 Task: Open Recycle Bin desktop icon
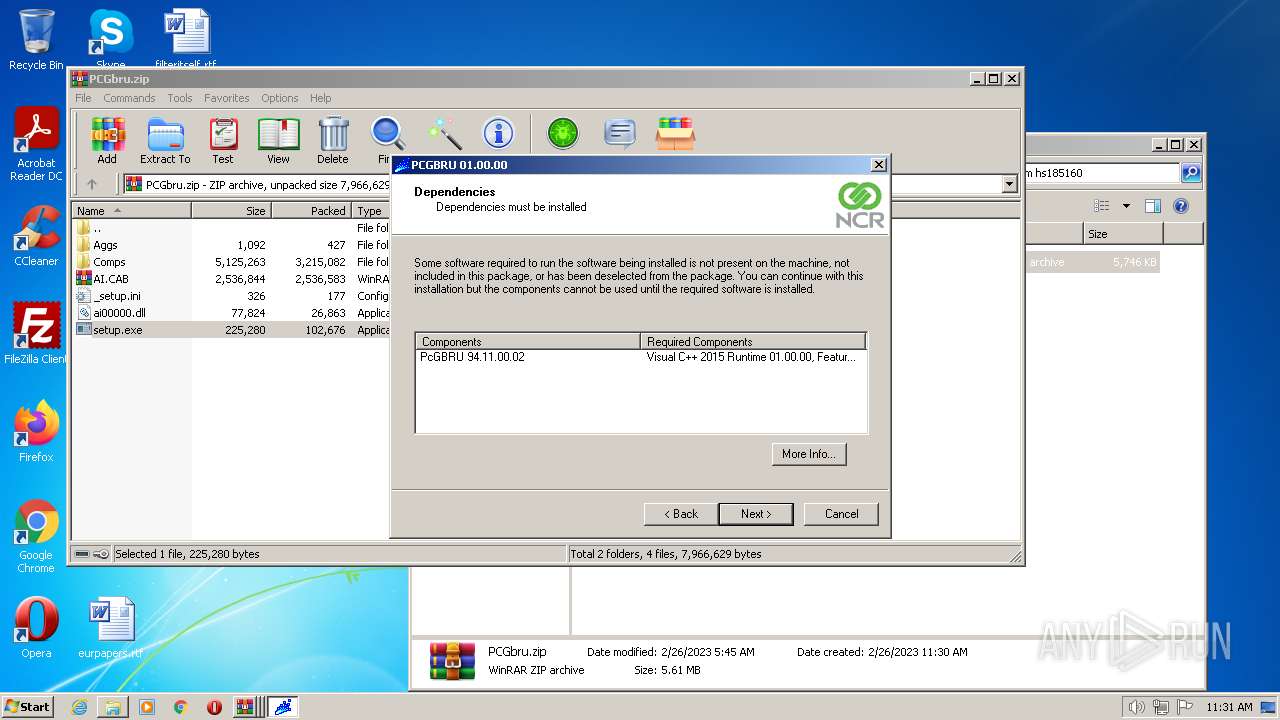point(36,40)
